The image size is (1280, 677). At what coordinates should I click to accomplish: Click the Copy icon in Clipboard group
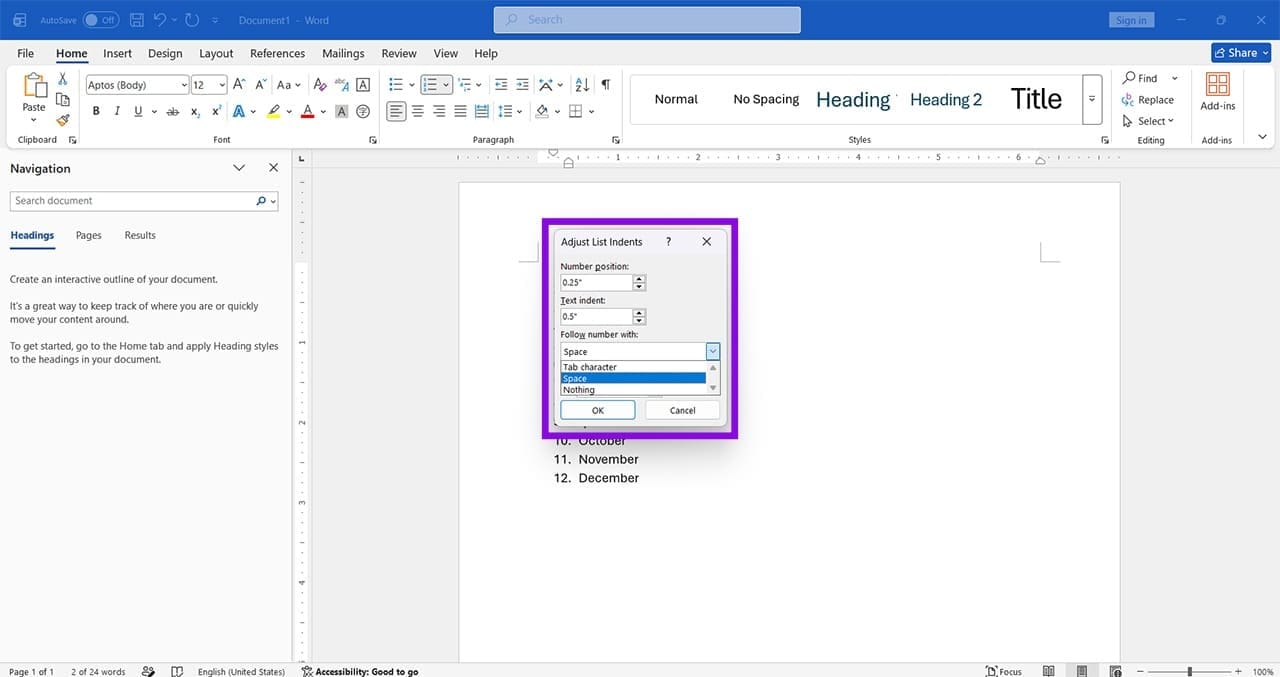(x=63, y=99)
